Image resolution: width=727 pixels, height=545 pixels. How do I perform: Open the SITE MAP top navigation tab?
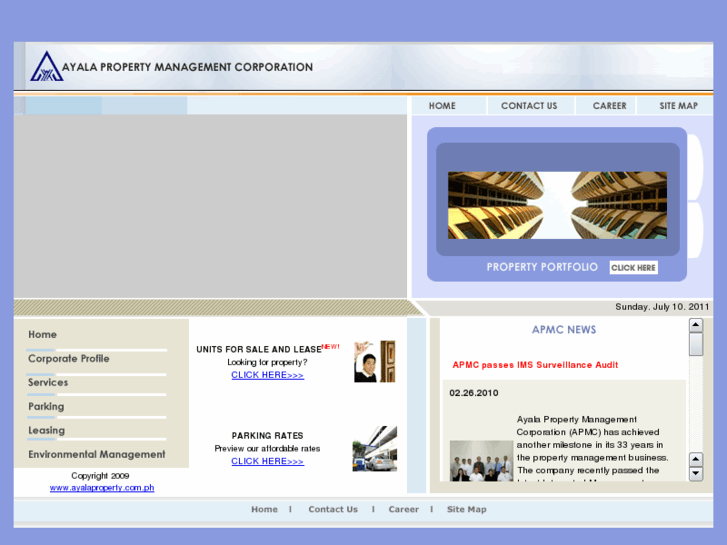678,106
